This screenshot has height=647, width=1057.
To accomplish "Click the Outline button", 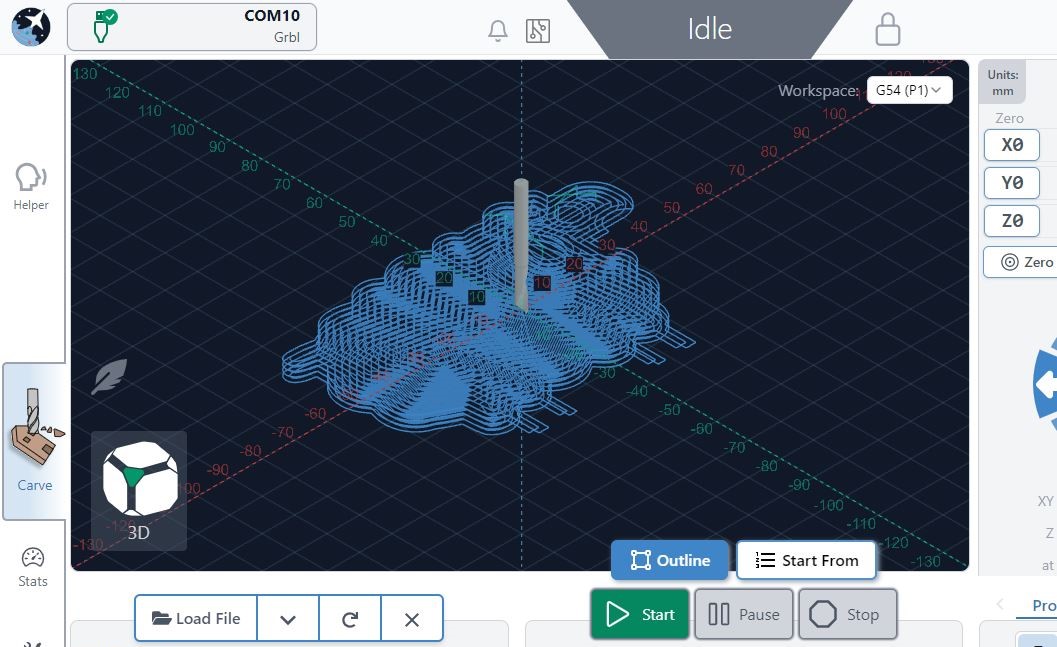I will 670,560.
